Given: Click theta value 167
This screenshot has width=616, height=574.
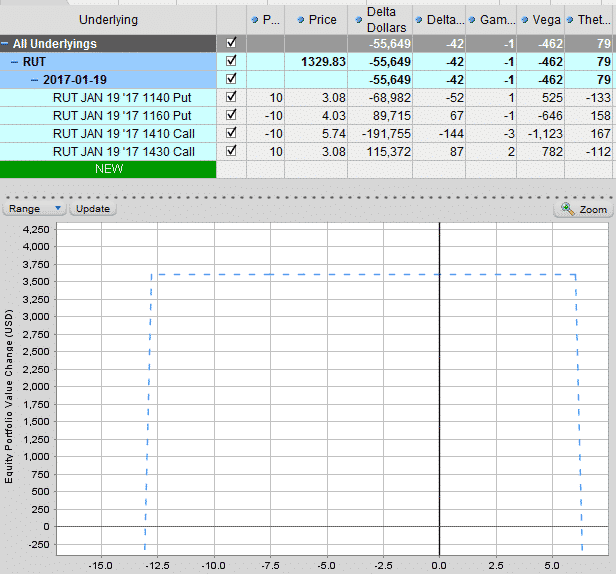Looking at the screenshot, I should click(x=601, y=134).
